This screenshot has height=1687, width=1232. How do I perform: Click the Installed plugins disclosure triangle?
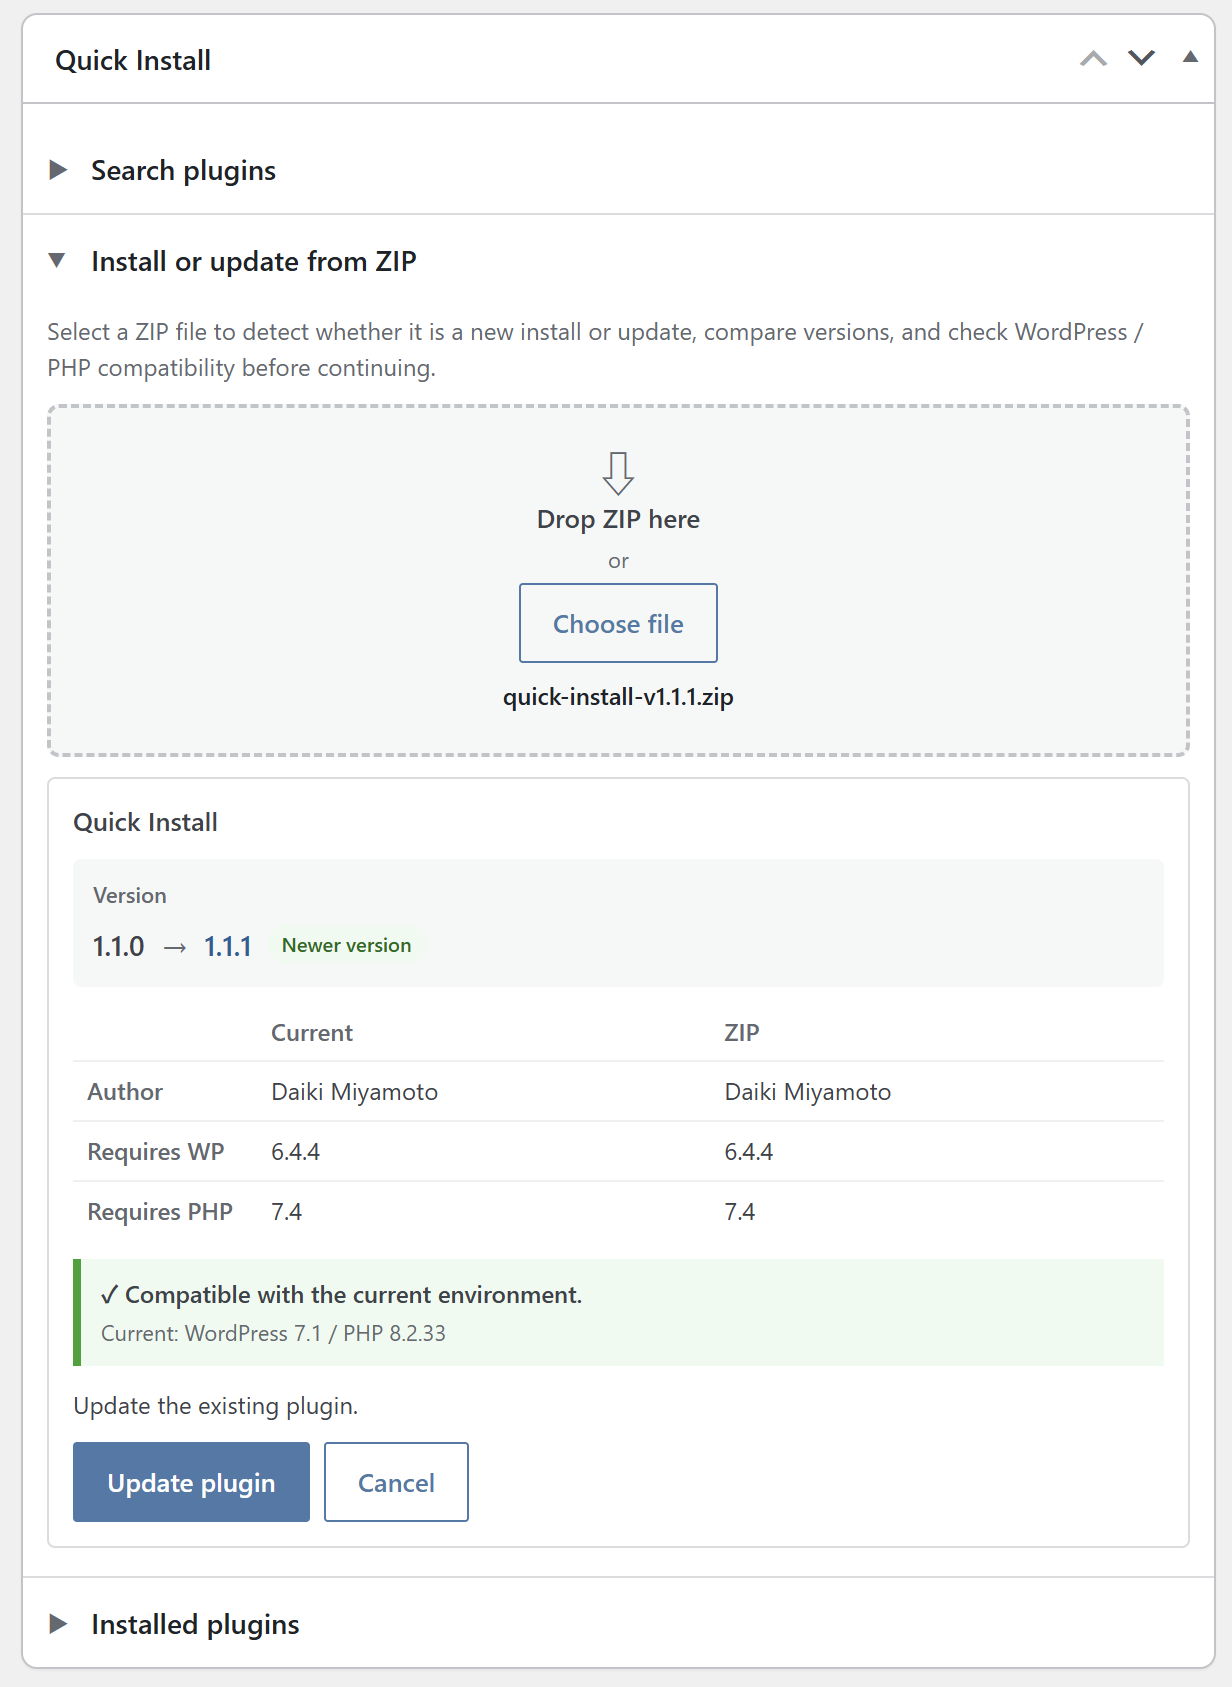58,1624
